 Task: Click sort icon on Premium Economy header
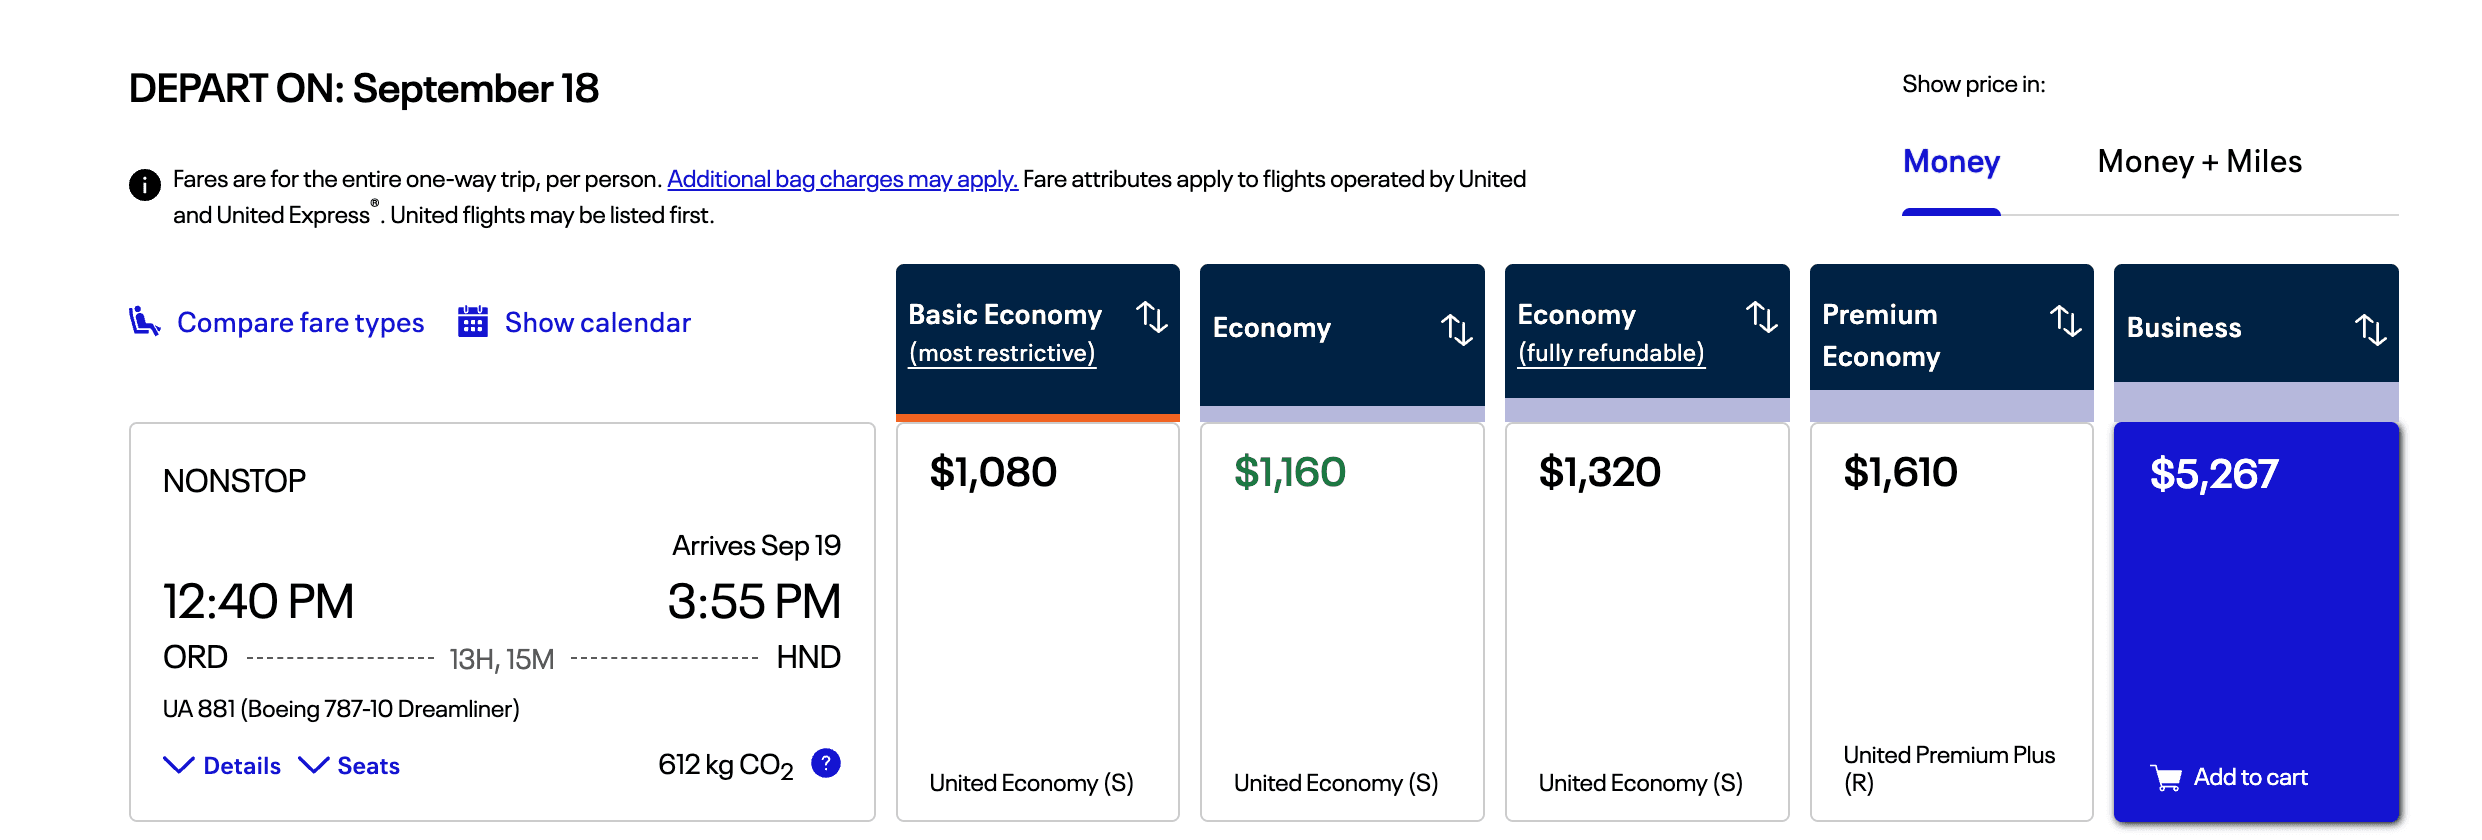[x=2068, y=318]
